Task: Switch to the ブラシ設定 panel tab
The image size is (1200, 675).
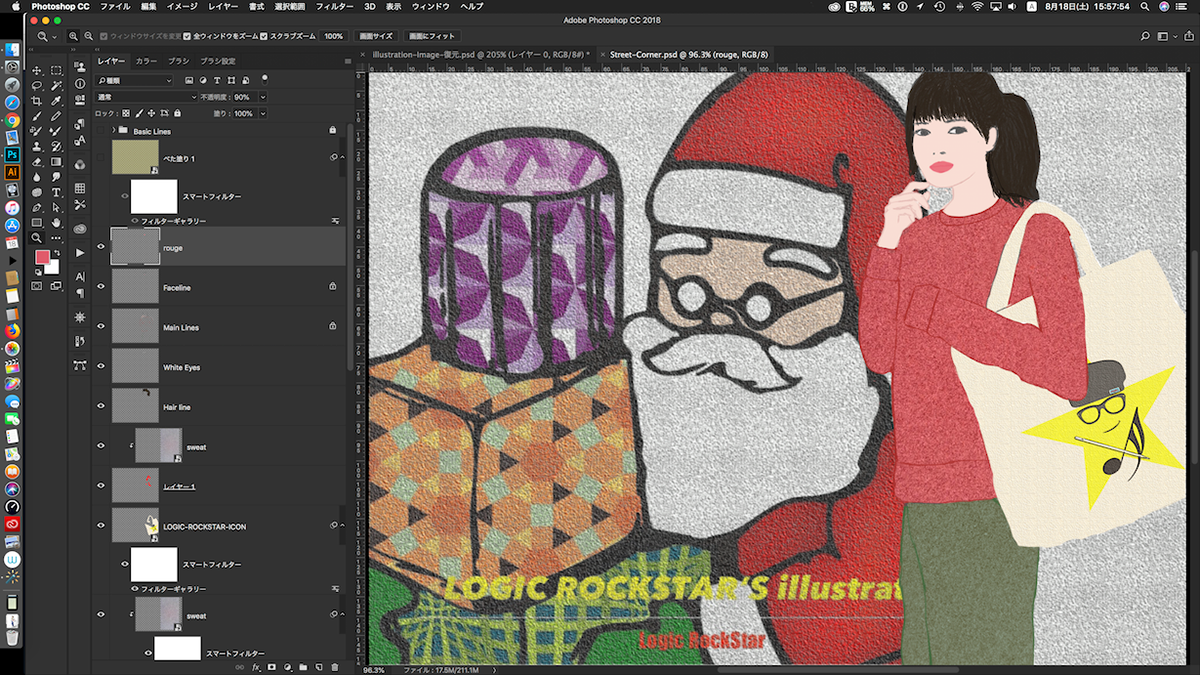Action: point(217,61)
